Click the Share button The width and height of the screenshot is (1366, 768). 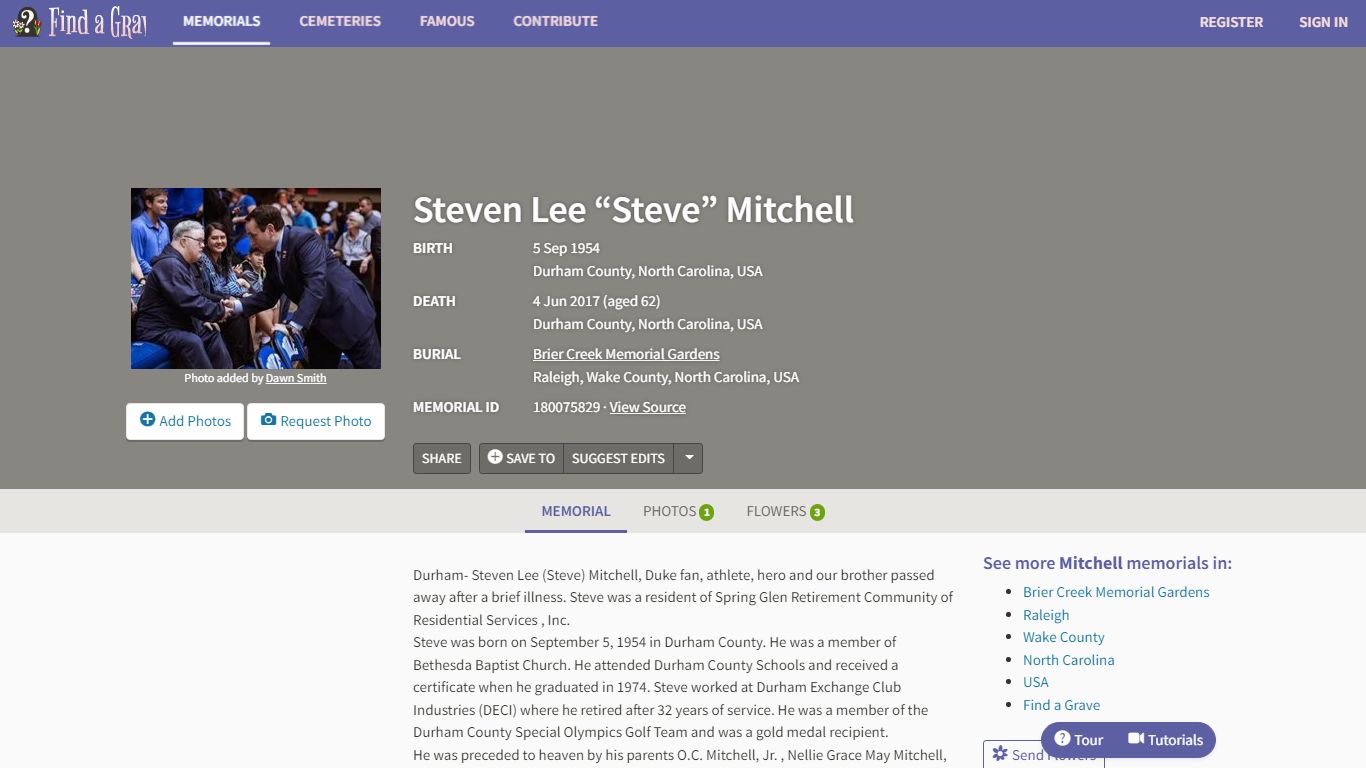(x=441, y=458)
